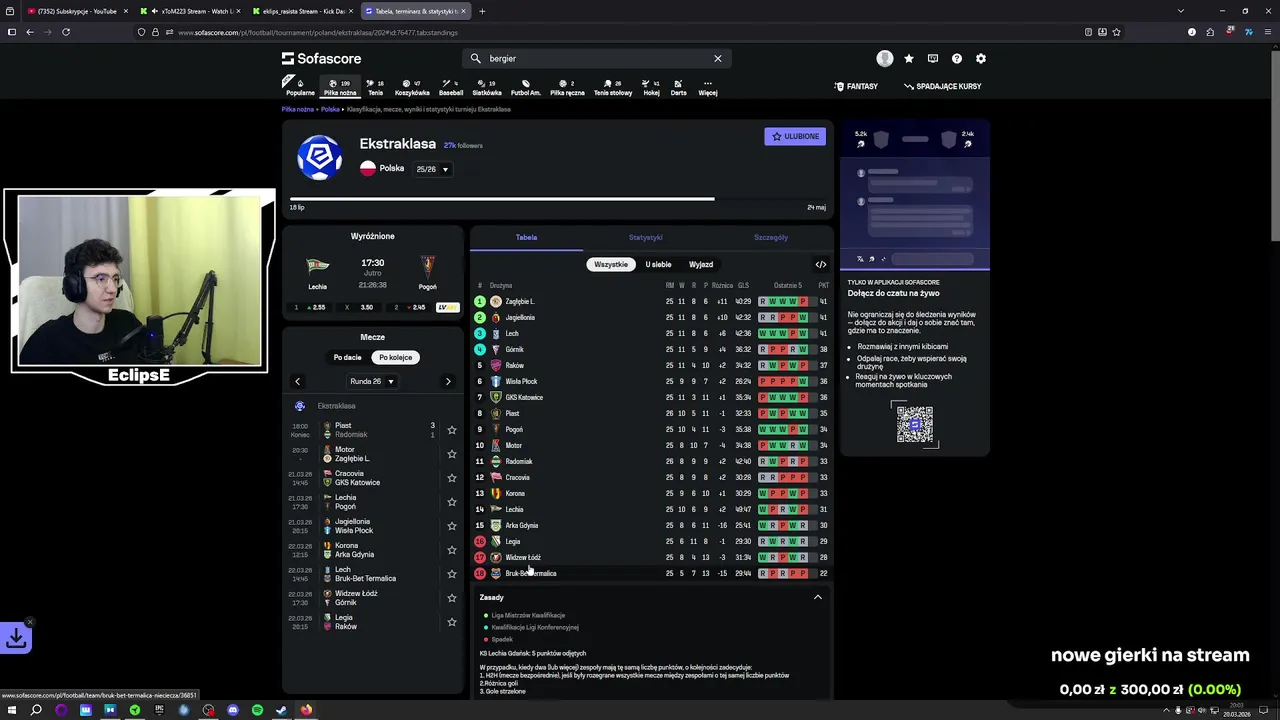
Task: Click in the search field
Action: point(595,58)
